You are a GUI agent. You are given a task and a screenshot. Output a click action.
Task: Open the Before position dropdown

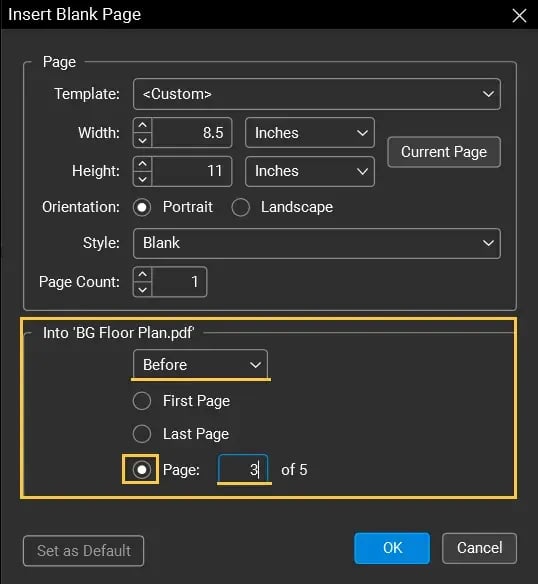[x=200, y=365]
